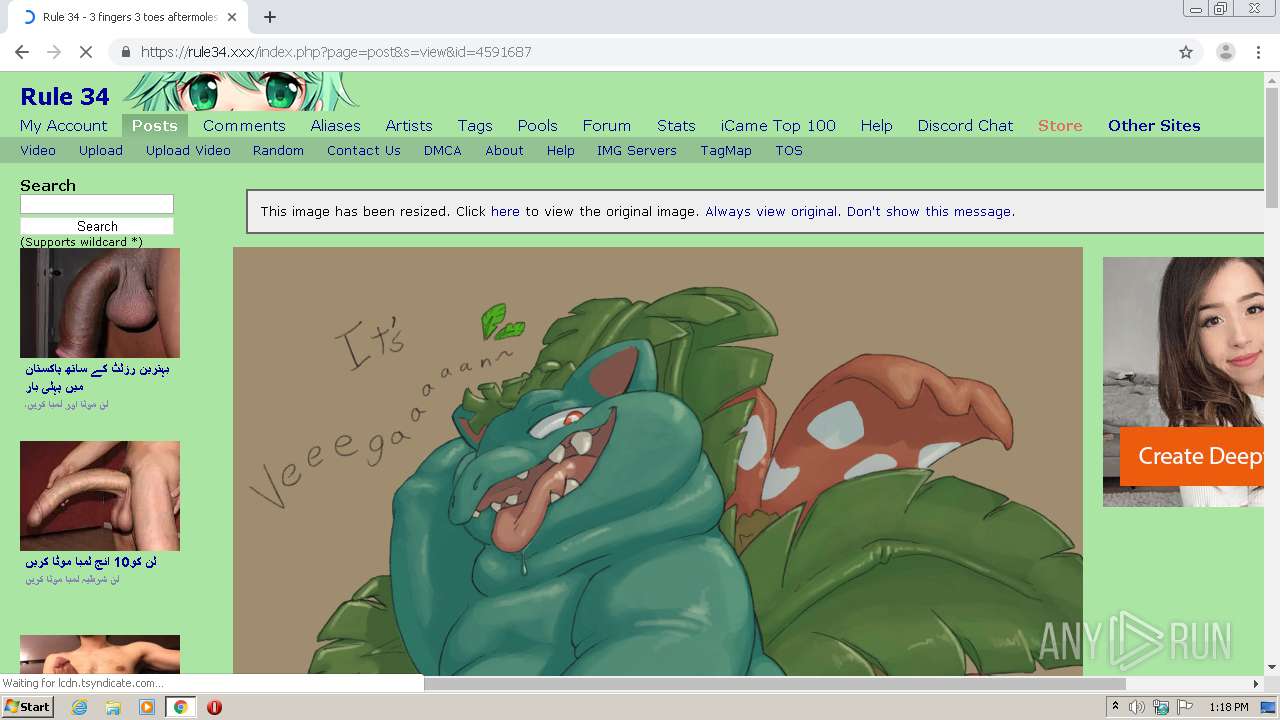Screen dimensions: 1280x720
Task: Show hidden system tray icons
Action: coord(1115,707)
